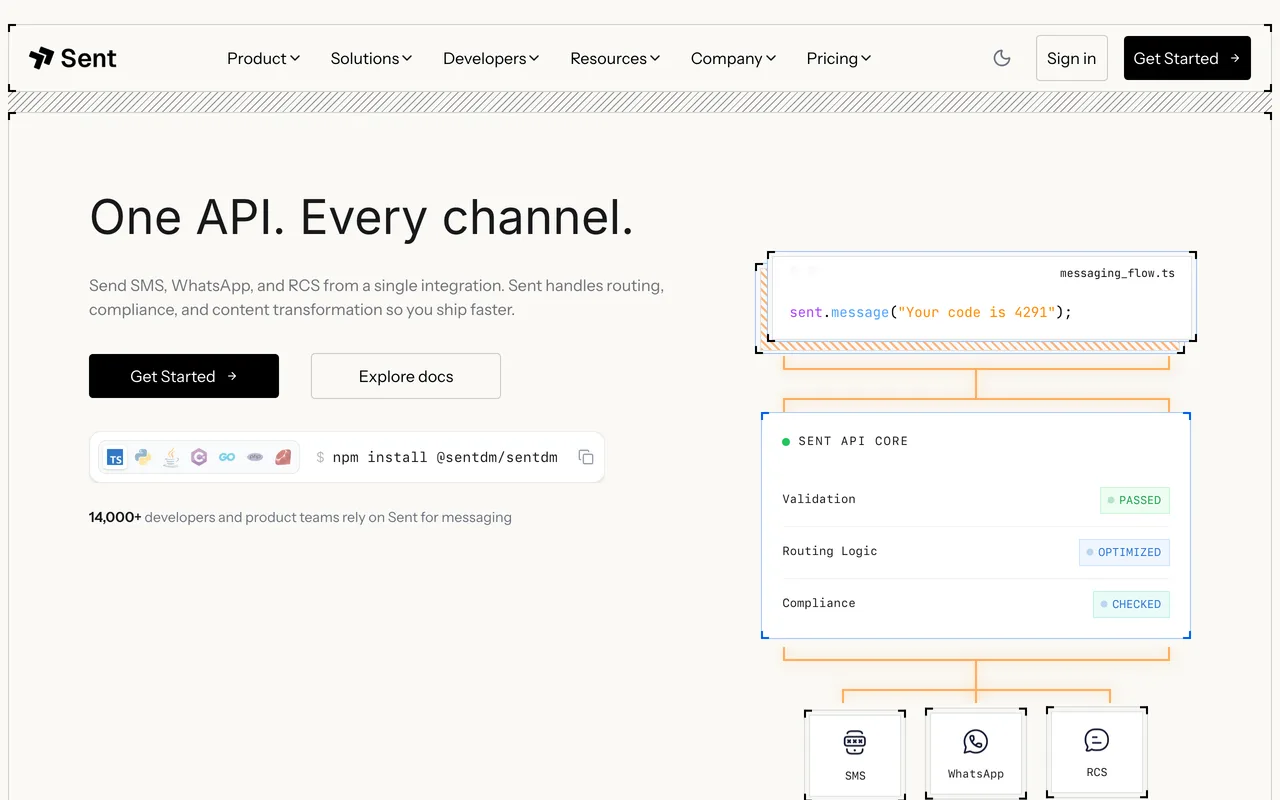
Task: Open the Explore docs link
Action: click(406, 376)
